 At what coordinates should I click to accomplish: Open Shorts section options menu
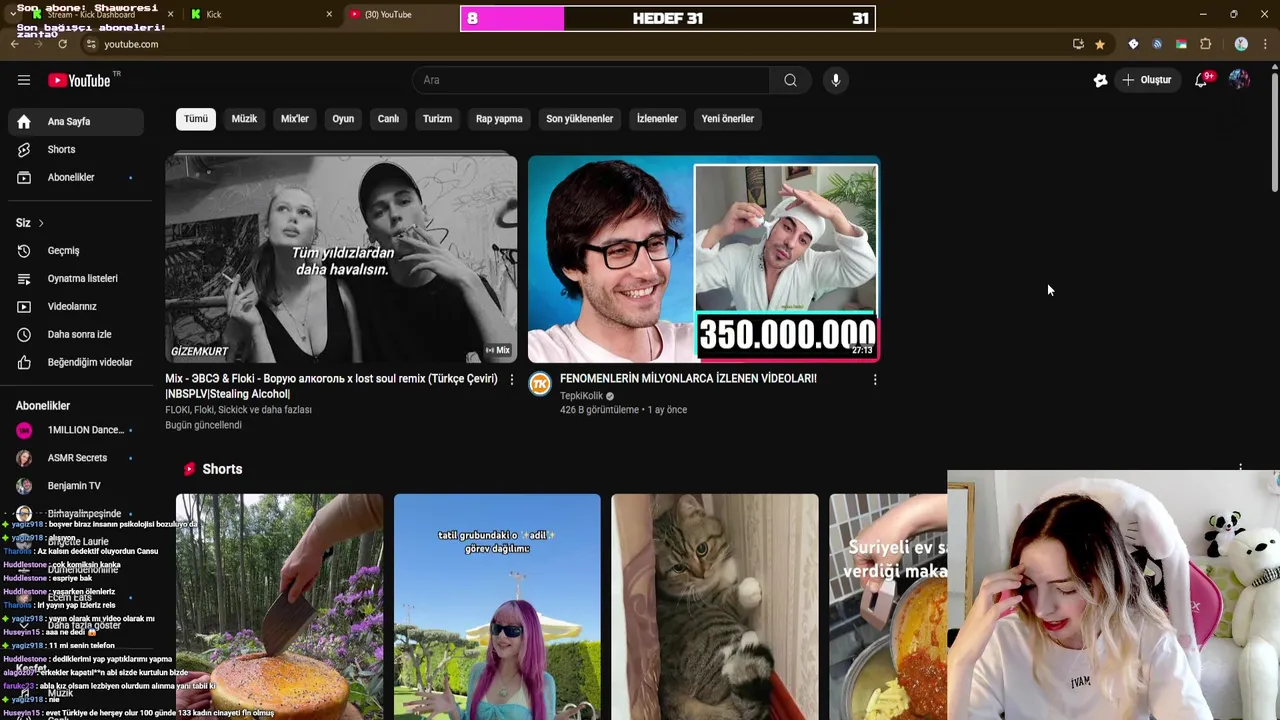(x=1240, y=468)
